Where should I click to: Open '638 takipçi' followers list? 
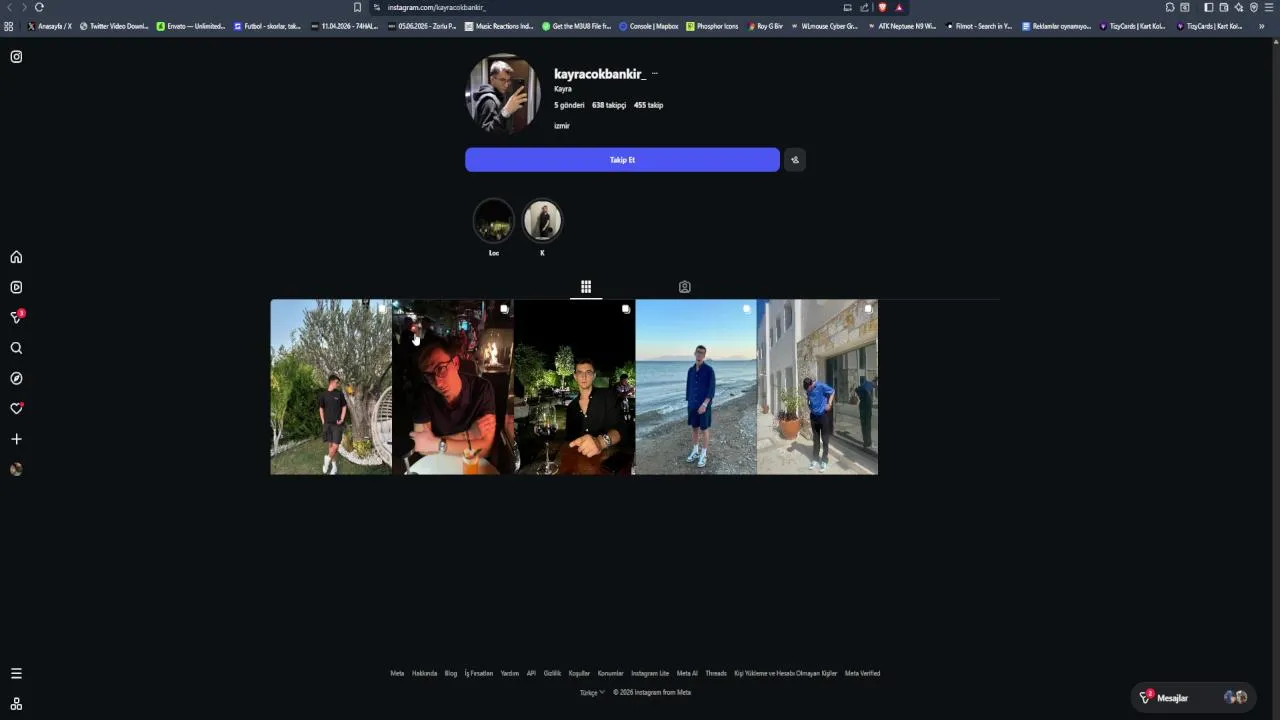pos(609,105)
